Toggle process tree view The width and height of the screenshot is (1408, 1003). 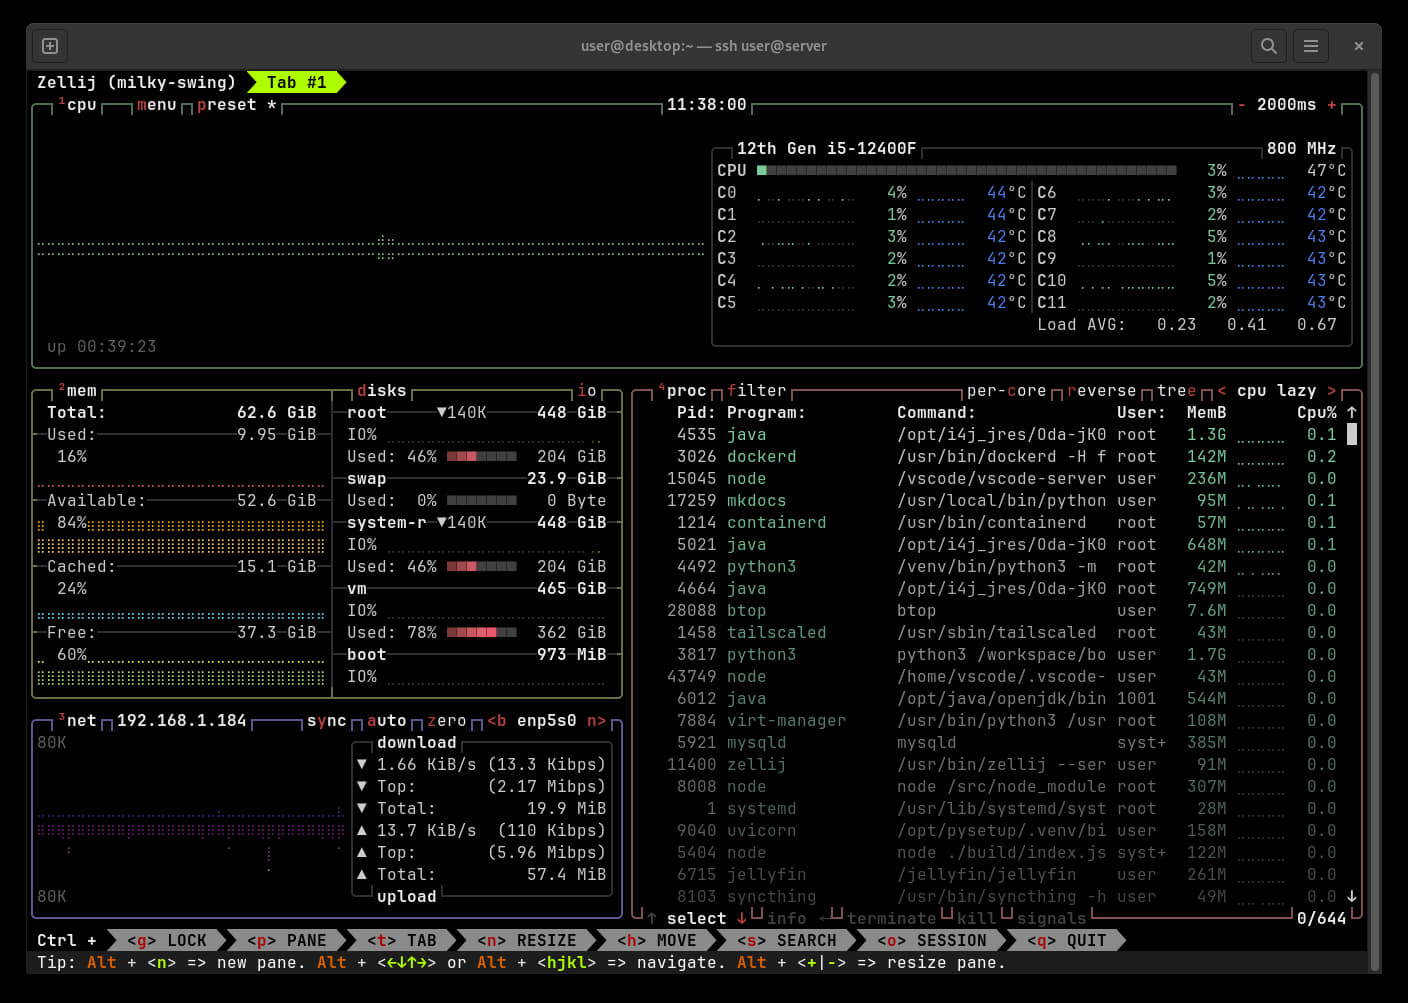tap(1176, 391)
